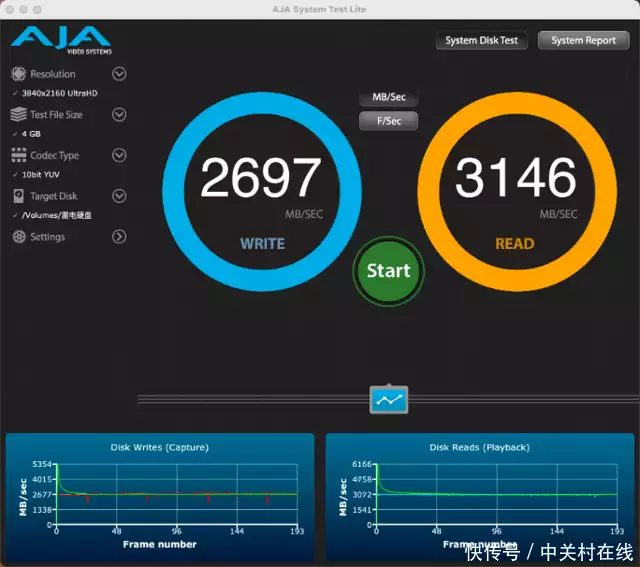Select the 10bit YUV codec option
The image size is (640, 567).
(40, 175)
